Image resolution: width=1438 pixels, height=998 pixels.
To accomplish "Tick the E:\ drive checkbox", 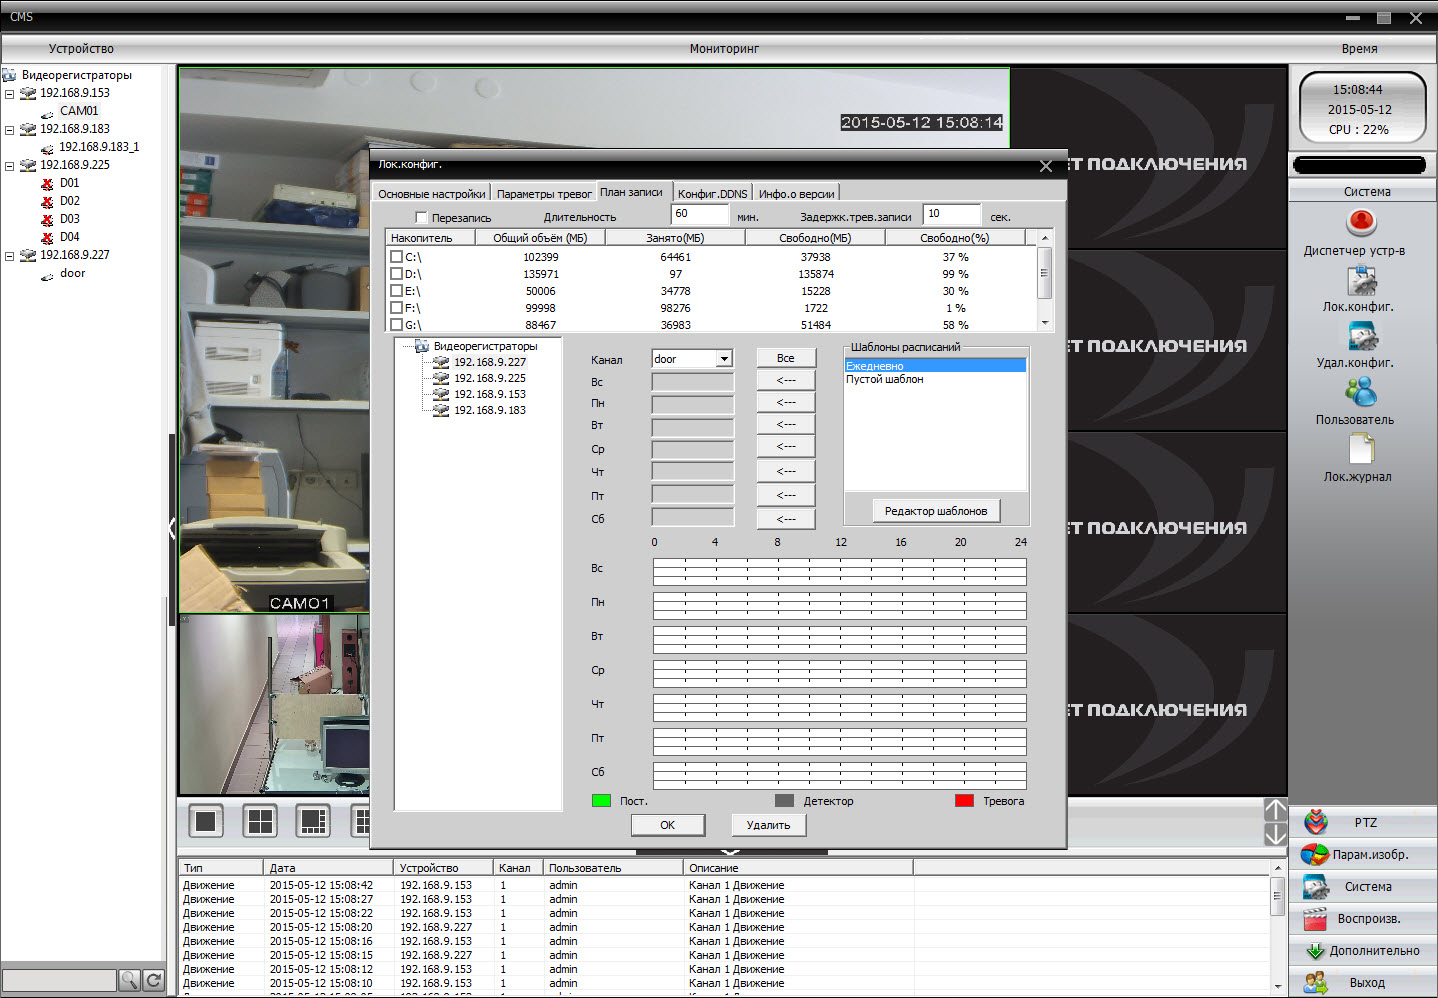I will click(396, 291).
